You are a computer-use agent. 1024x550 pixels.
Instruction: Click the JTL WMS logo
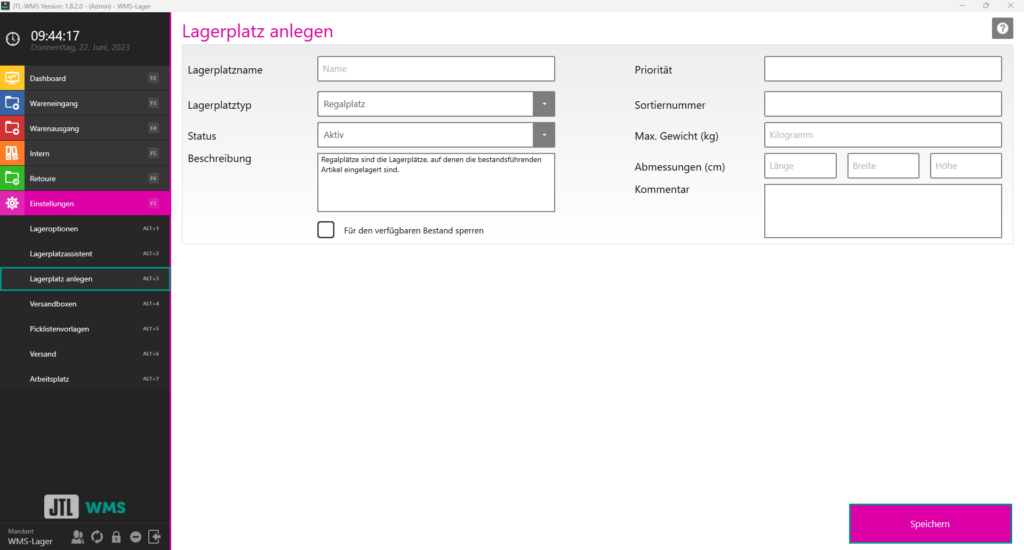(85, 507)
